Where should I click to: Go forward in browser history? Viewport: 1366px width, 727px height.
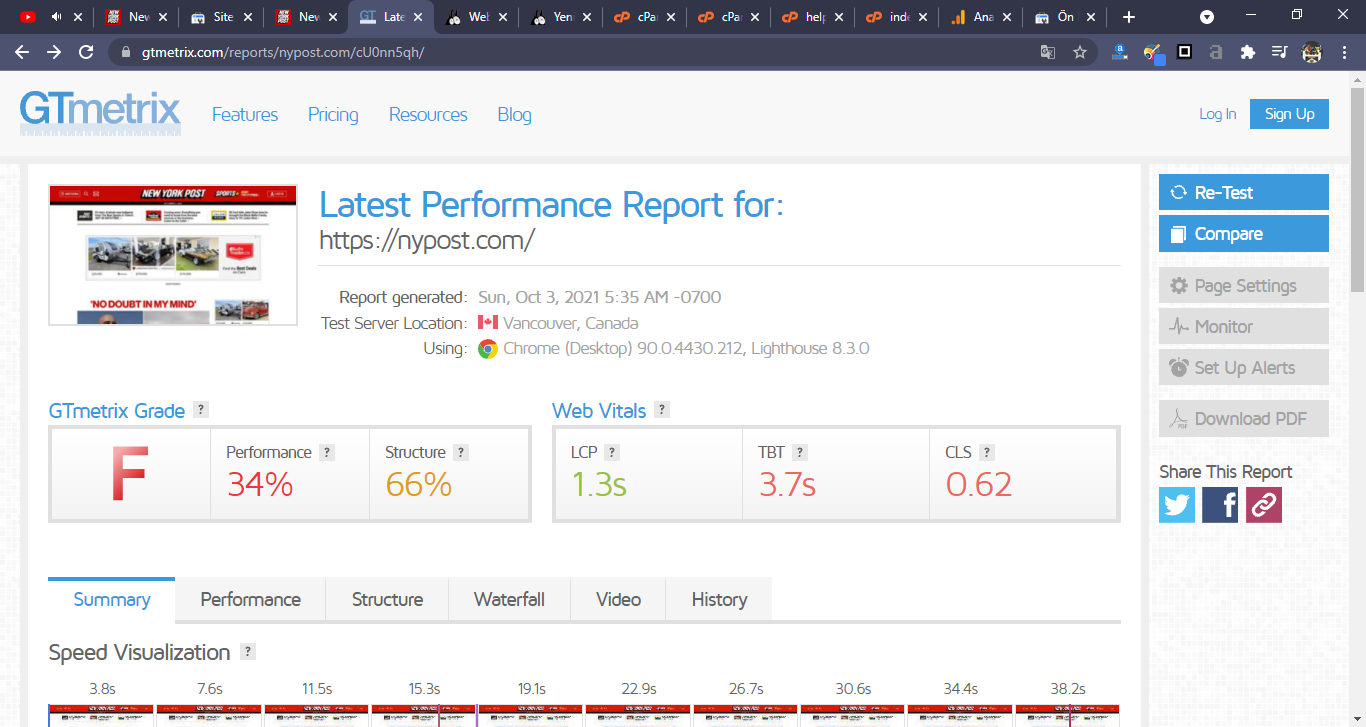click(x=54, y=52)
